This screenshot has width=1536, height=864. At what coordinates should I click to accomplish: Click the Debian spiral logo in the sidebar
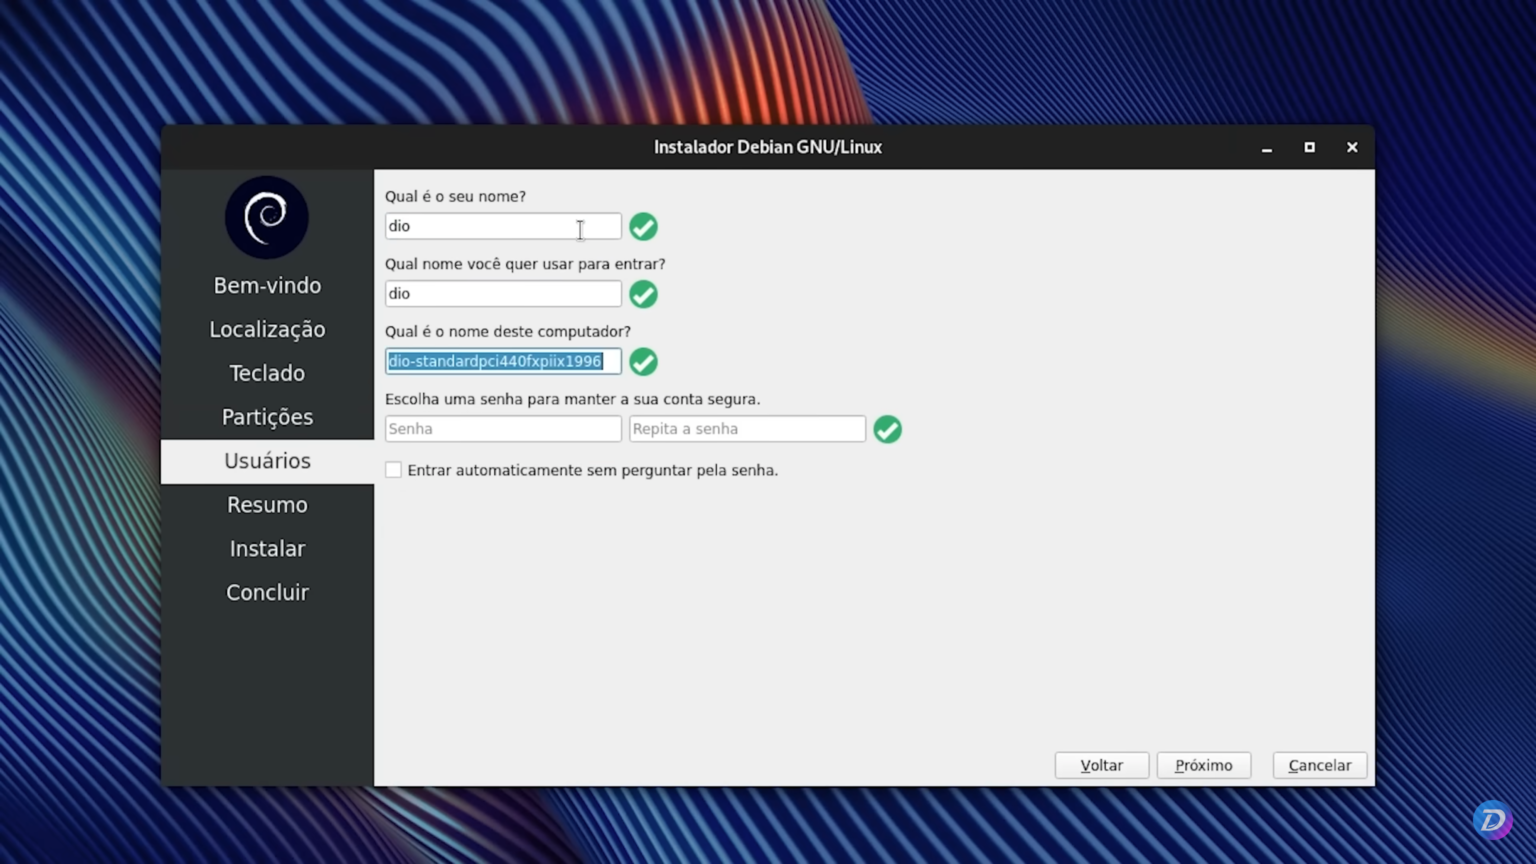[x=266, y=217]
